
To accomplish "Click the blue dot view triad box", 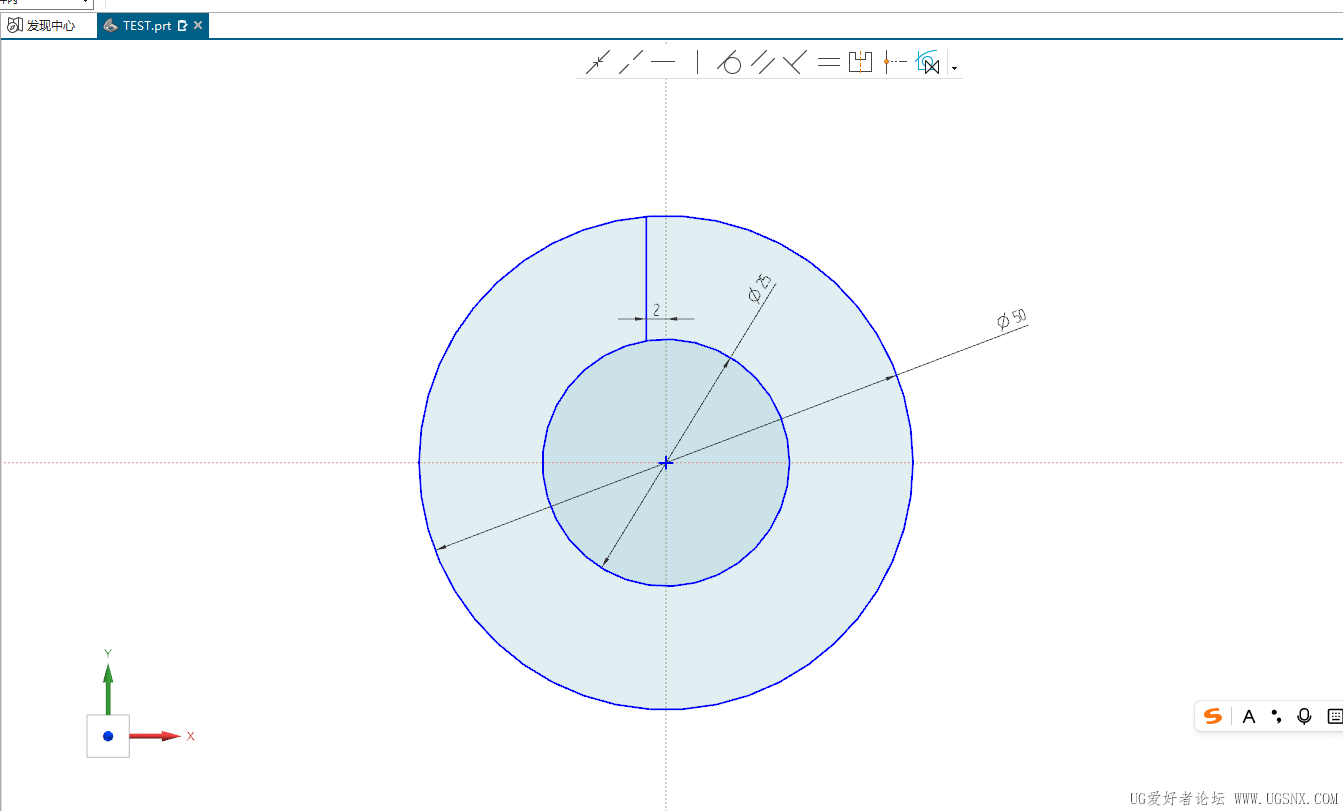I will point(108,736).
